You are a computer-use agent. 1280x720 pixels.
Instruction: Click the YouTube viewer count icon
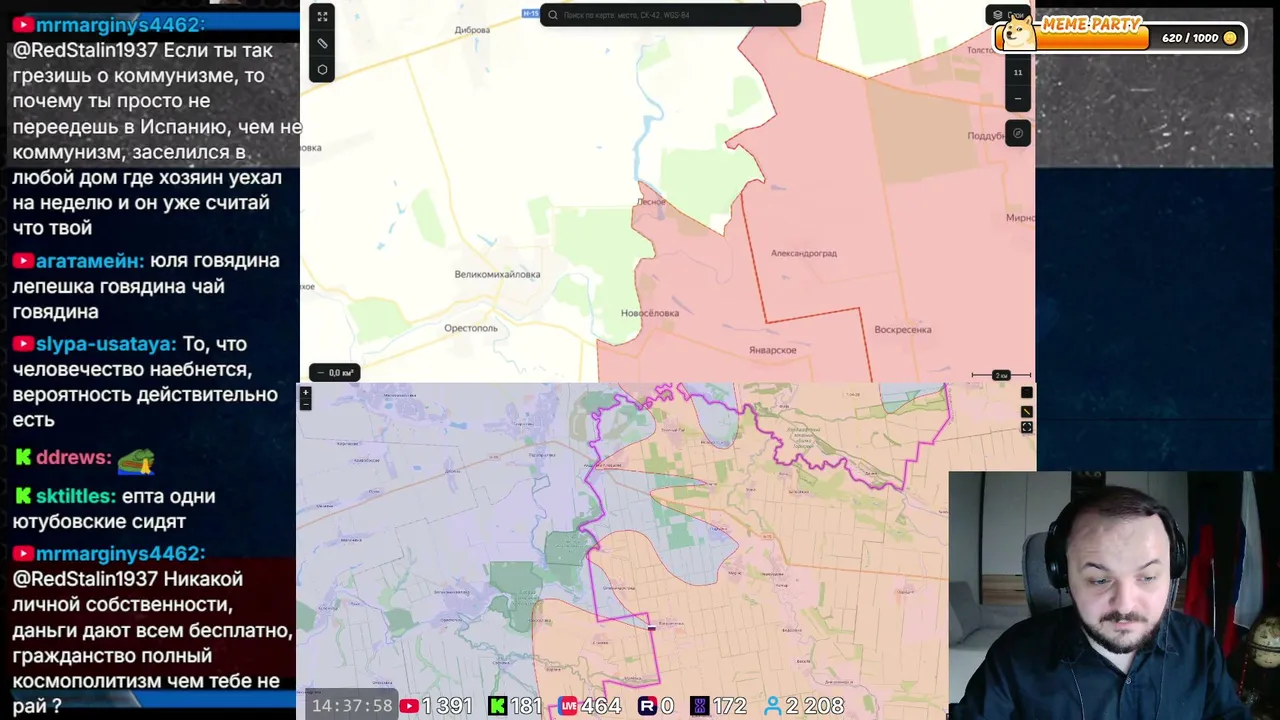tap(409, 706)
